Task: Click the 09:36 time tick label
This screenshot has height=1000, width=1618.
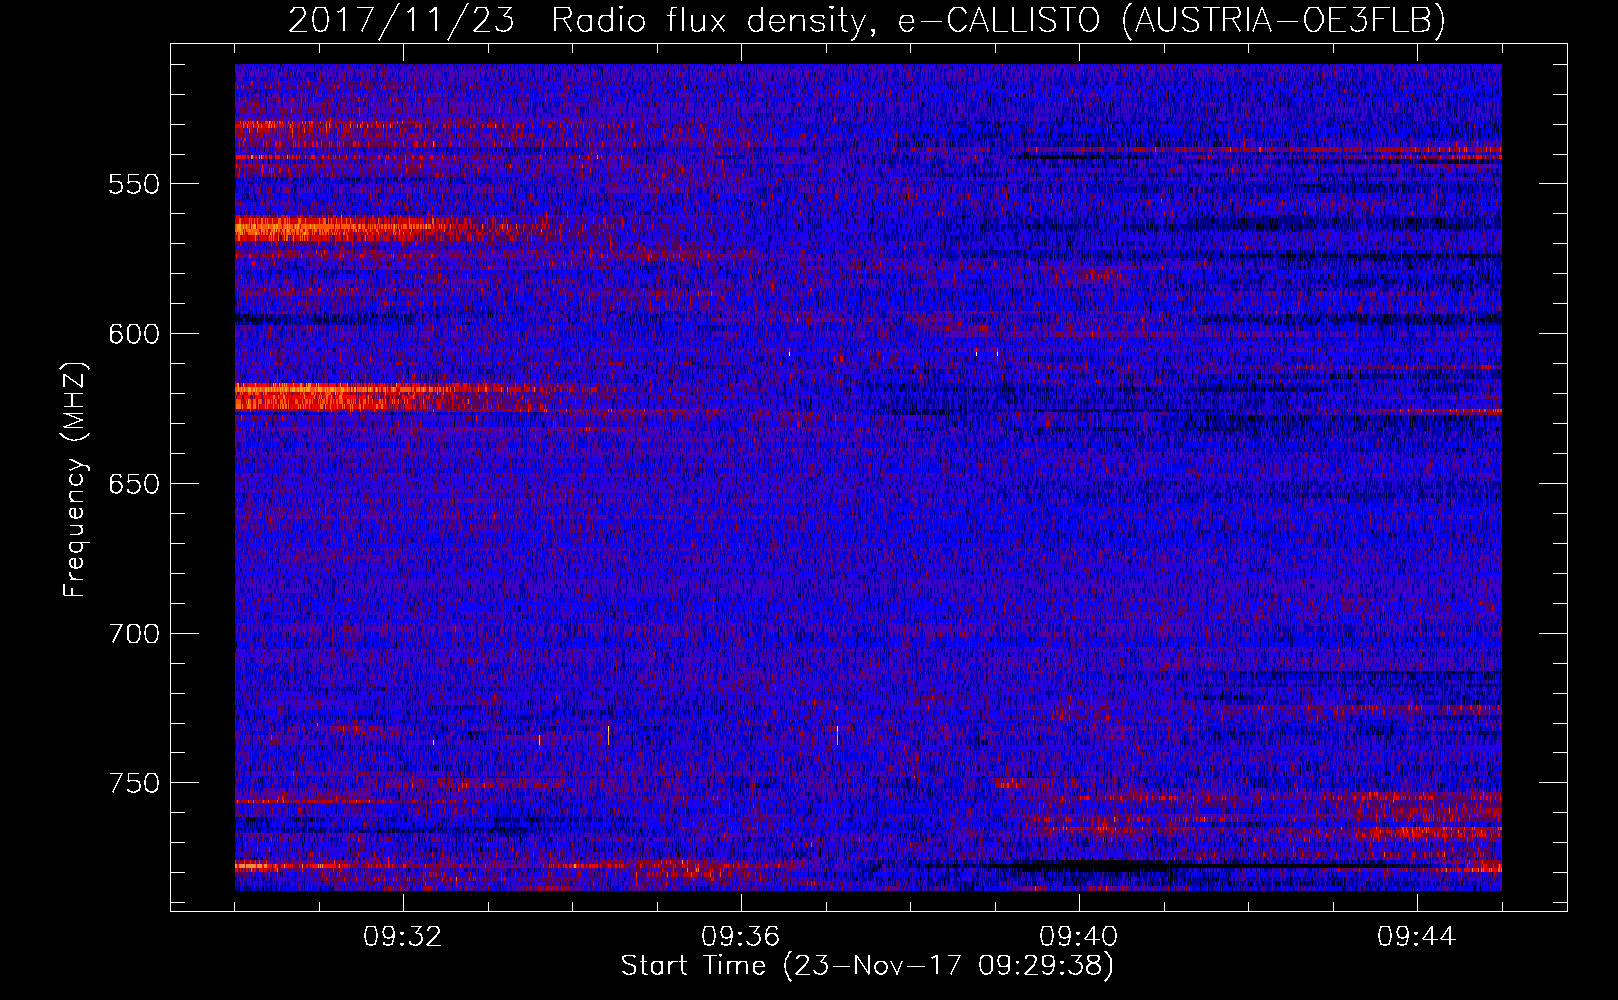Action: (740, 937)
